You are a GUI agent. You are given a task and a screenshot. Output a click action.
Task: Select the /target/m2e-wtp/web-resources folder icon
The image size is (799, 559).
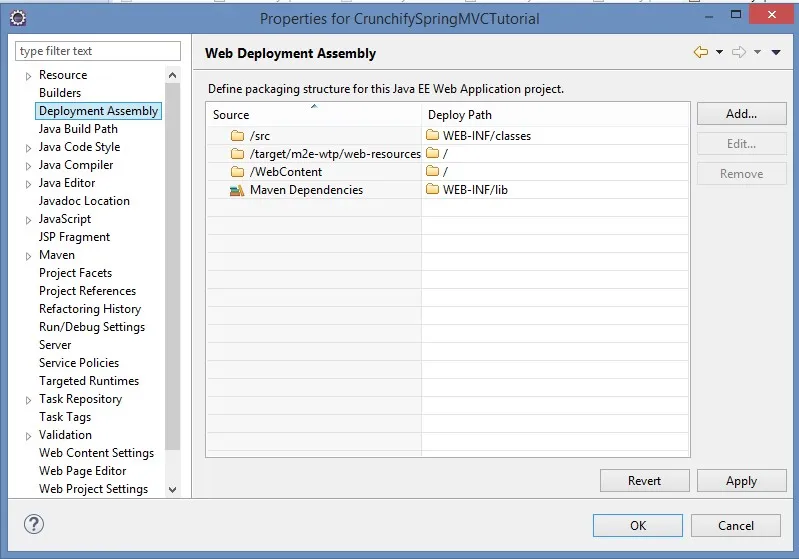[237, 153]
